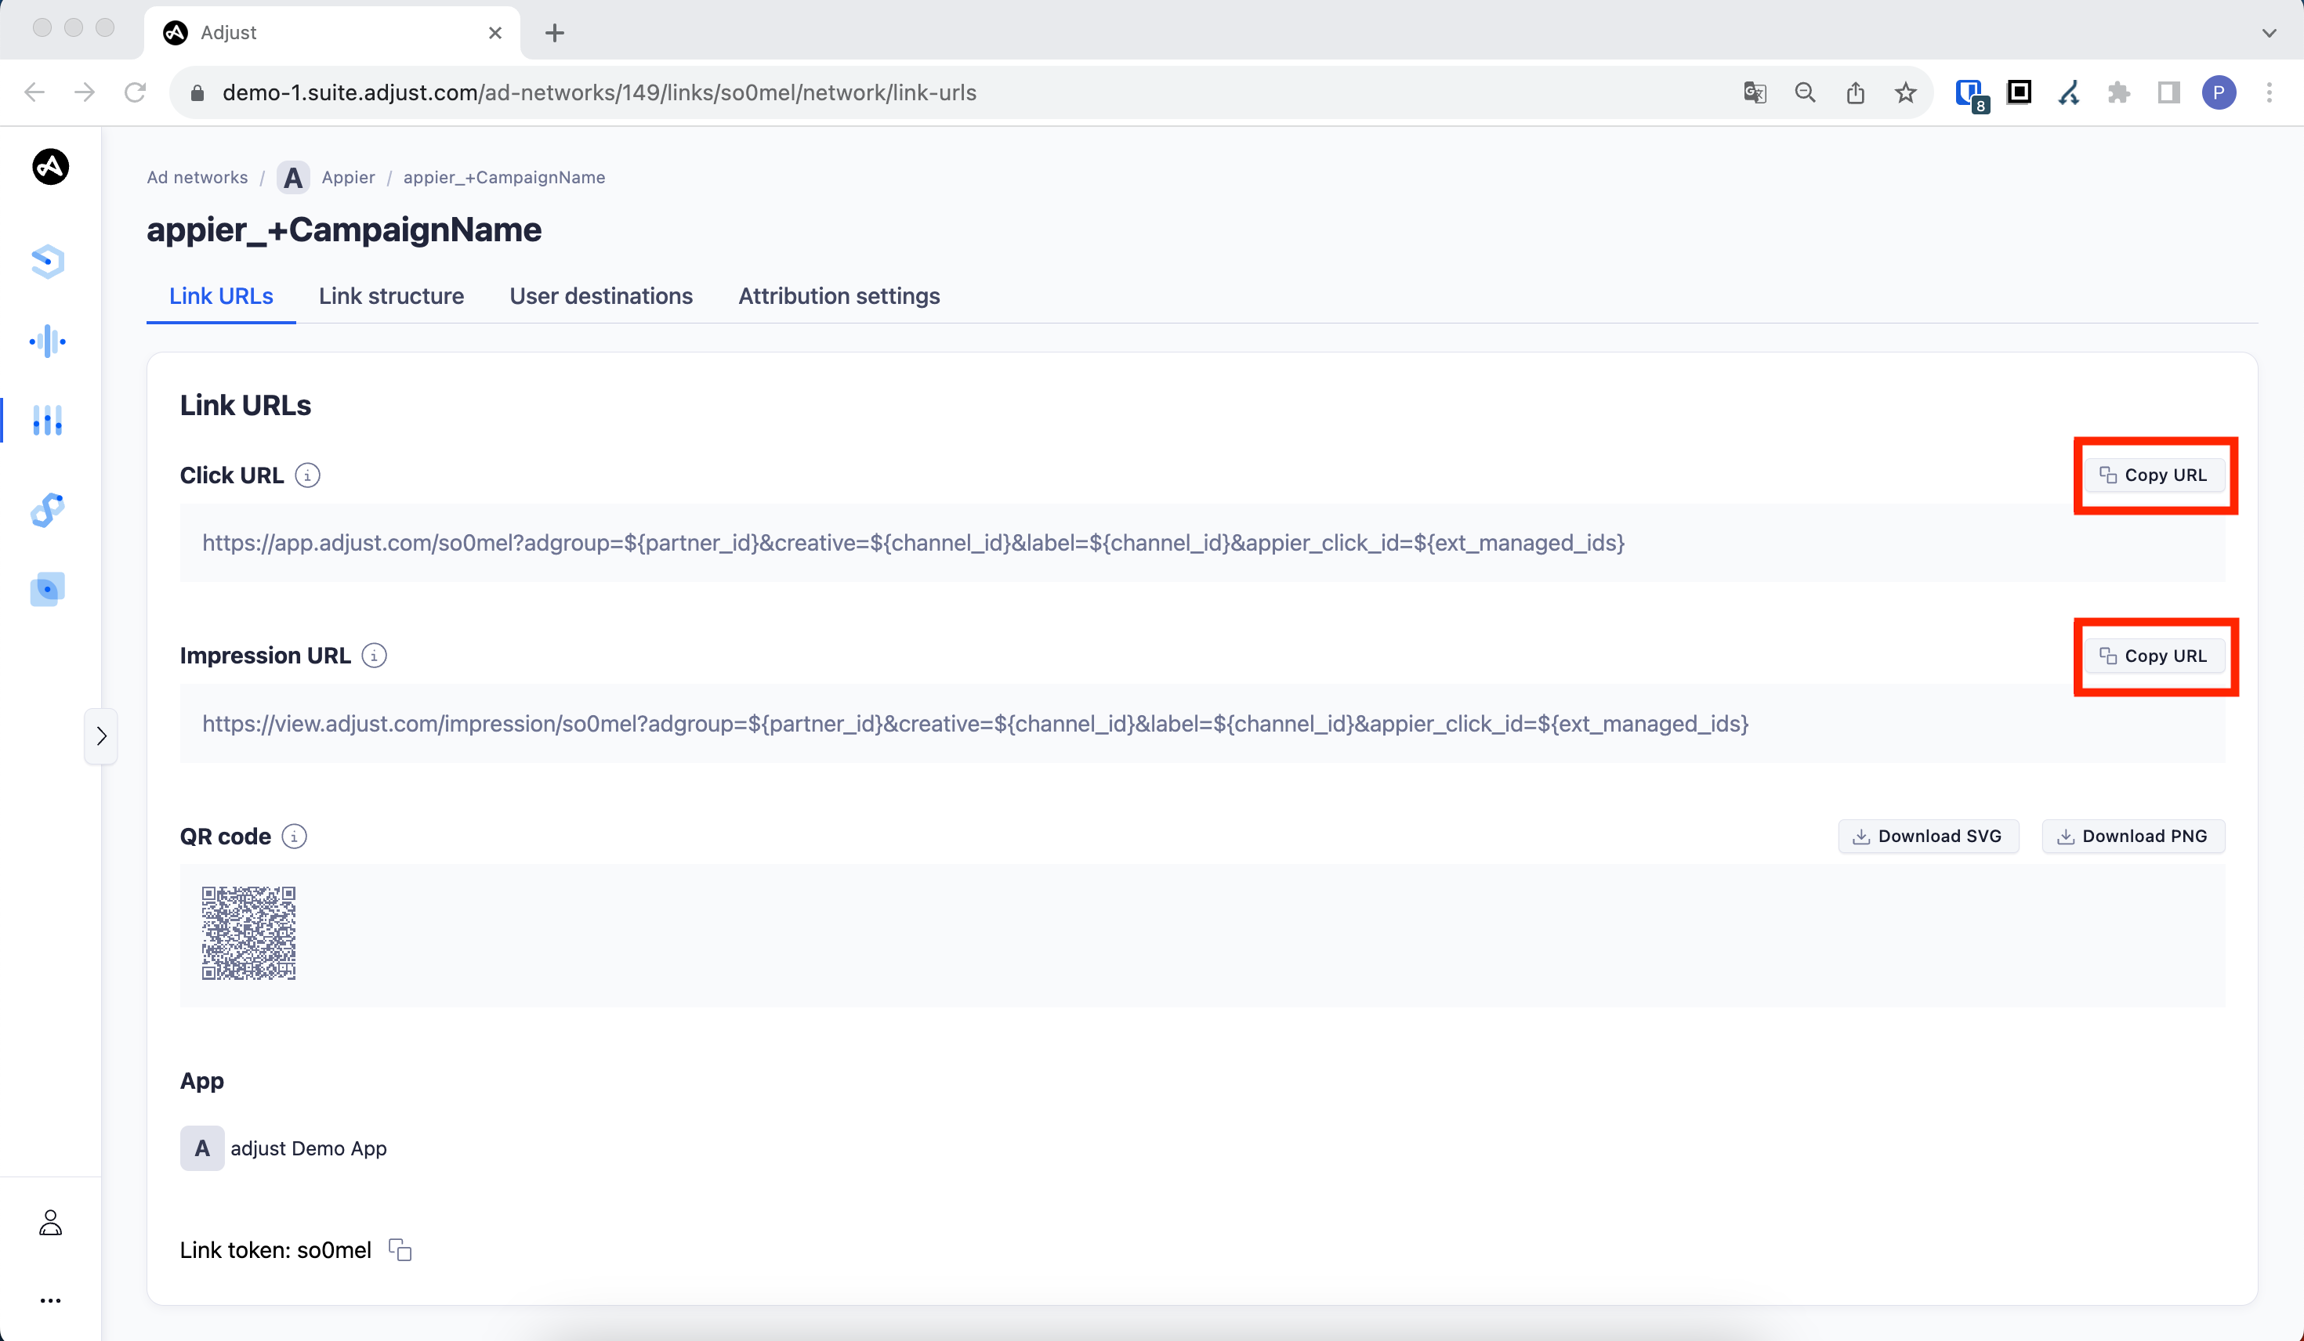This screenshot has height=1341, width=2304.
Task: Click the info icon next to Click URL
Action: 307,476
